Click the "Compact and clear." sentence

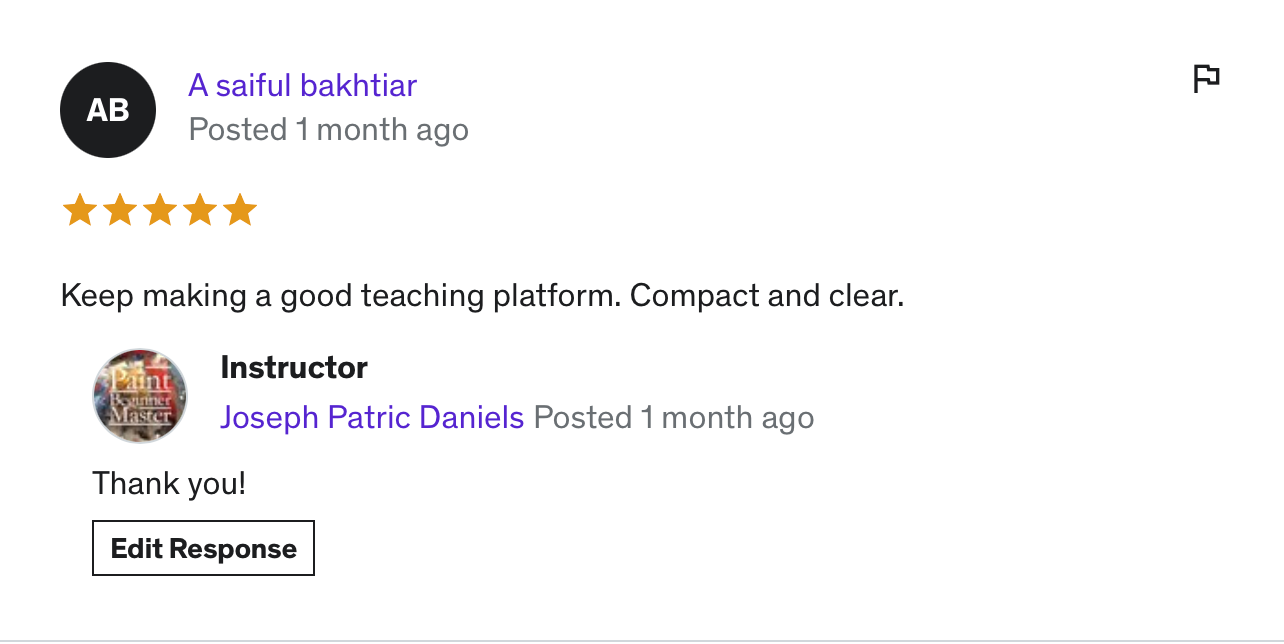(767, 296)
